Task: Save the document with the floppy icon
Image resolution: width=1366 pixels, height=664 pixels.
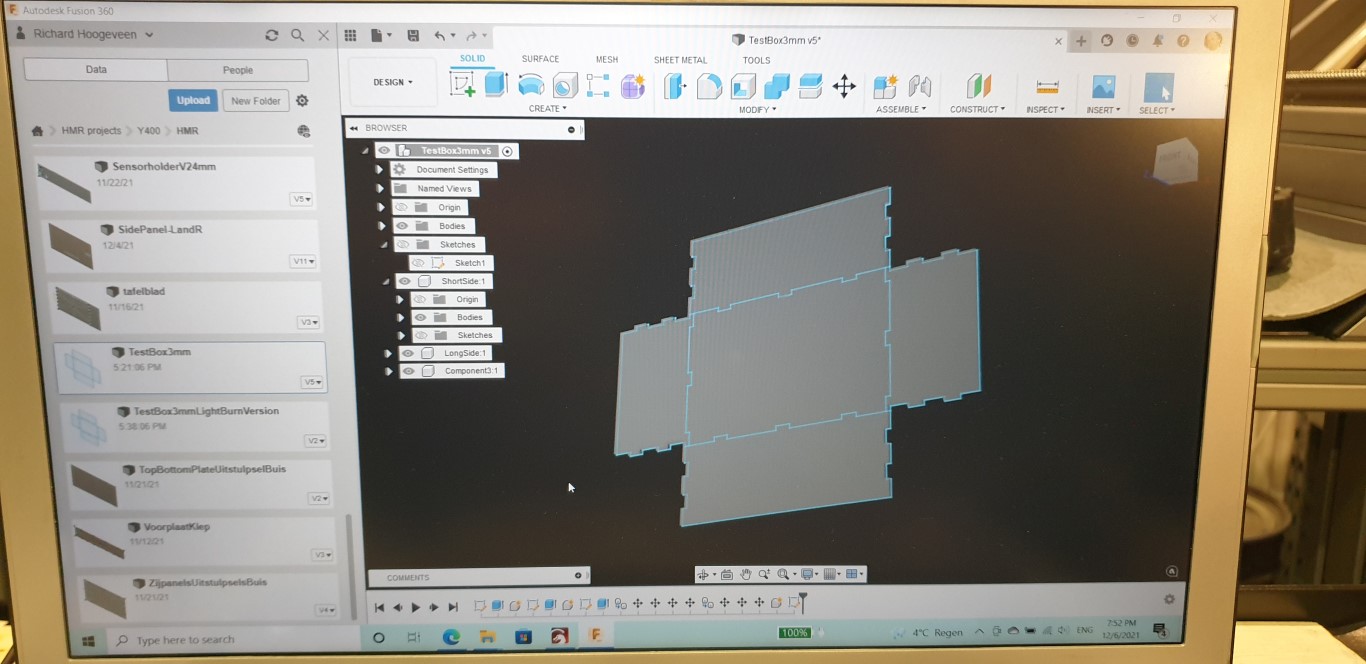Action: 413,35
